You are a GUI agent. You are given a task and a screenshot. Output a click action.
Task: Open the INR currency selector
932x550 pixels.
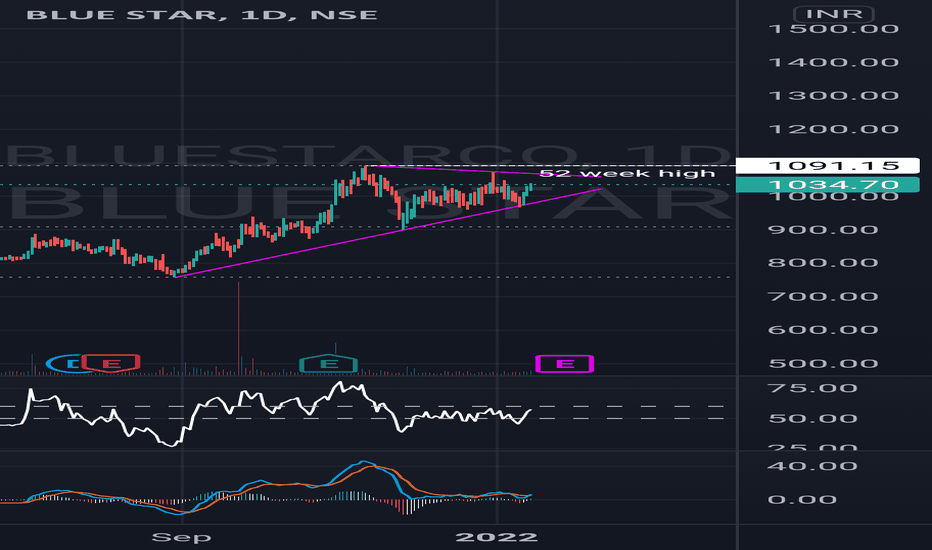835,14
